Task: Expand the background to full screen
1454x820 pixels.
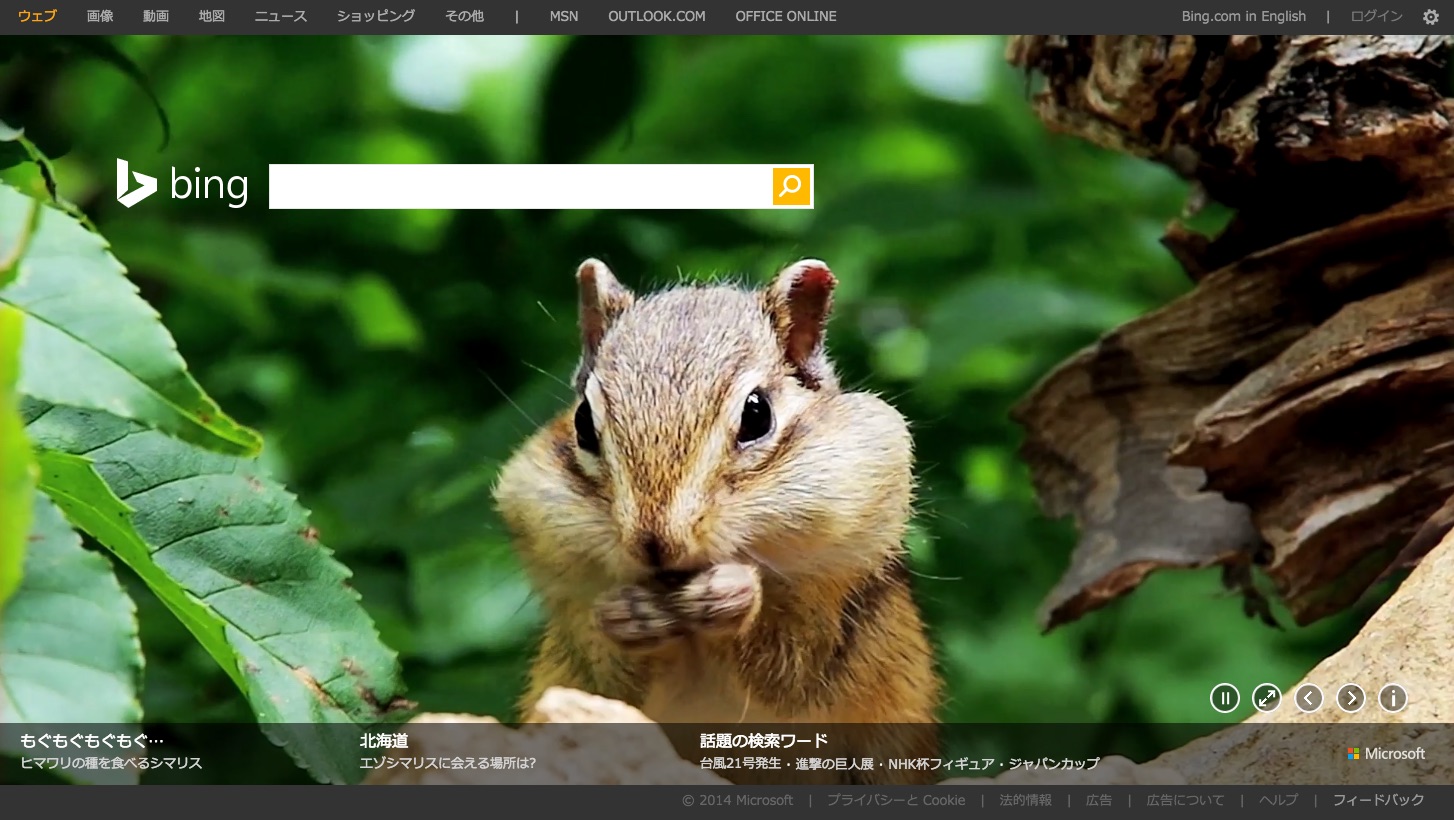Action: pos(1267,698)
